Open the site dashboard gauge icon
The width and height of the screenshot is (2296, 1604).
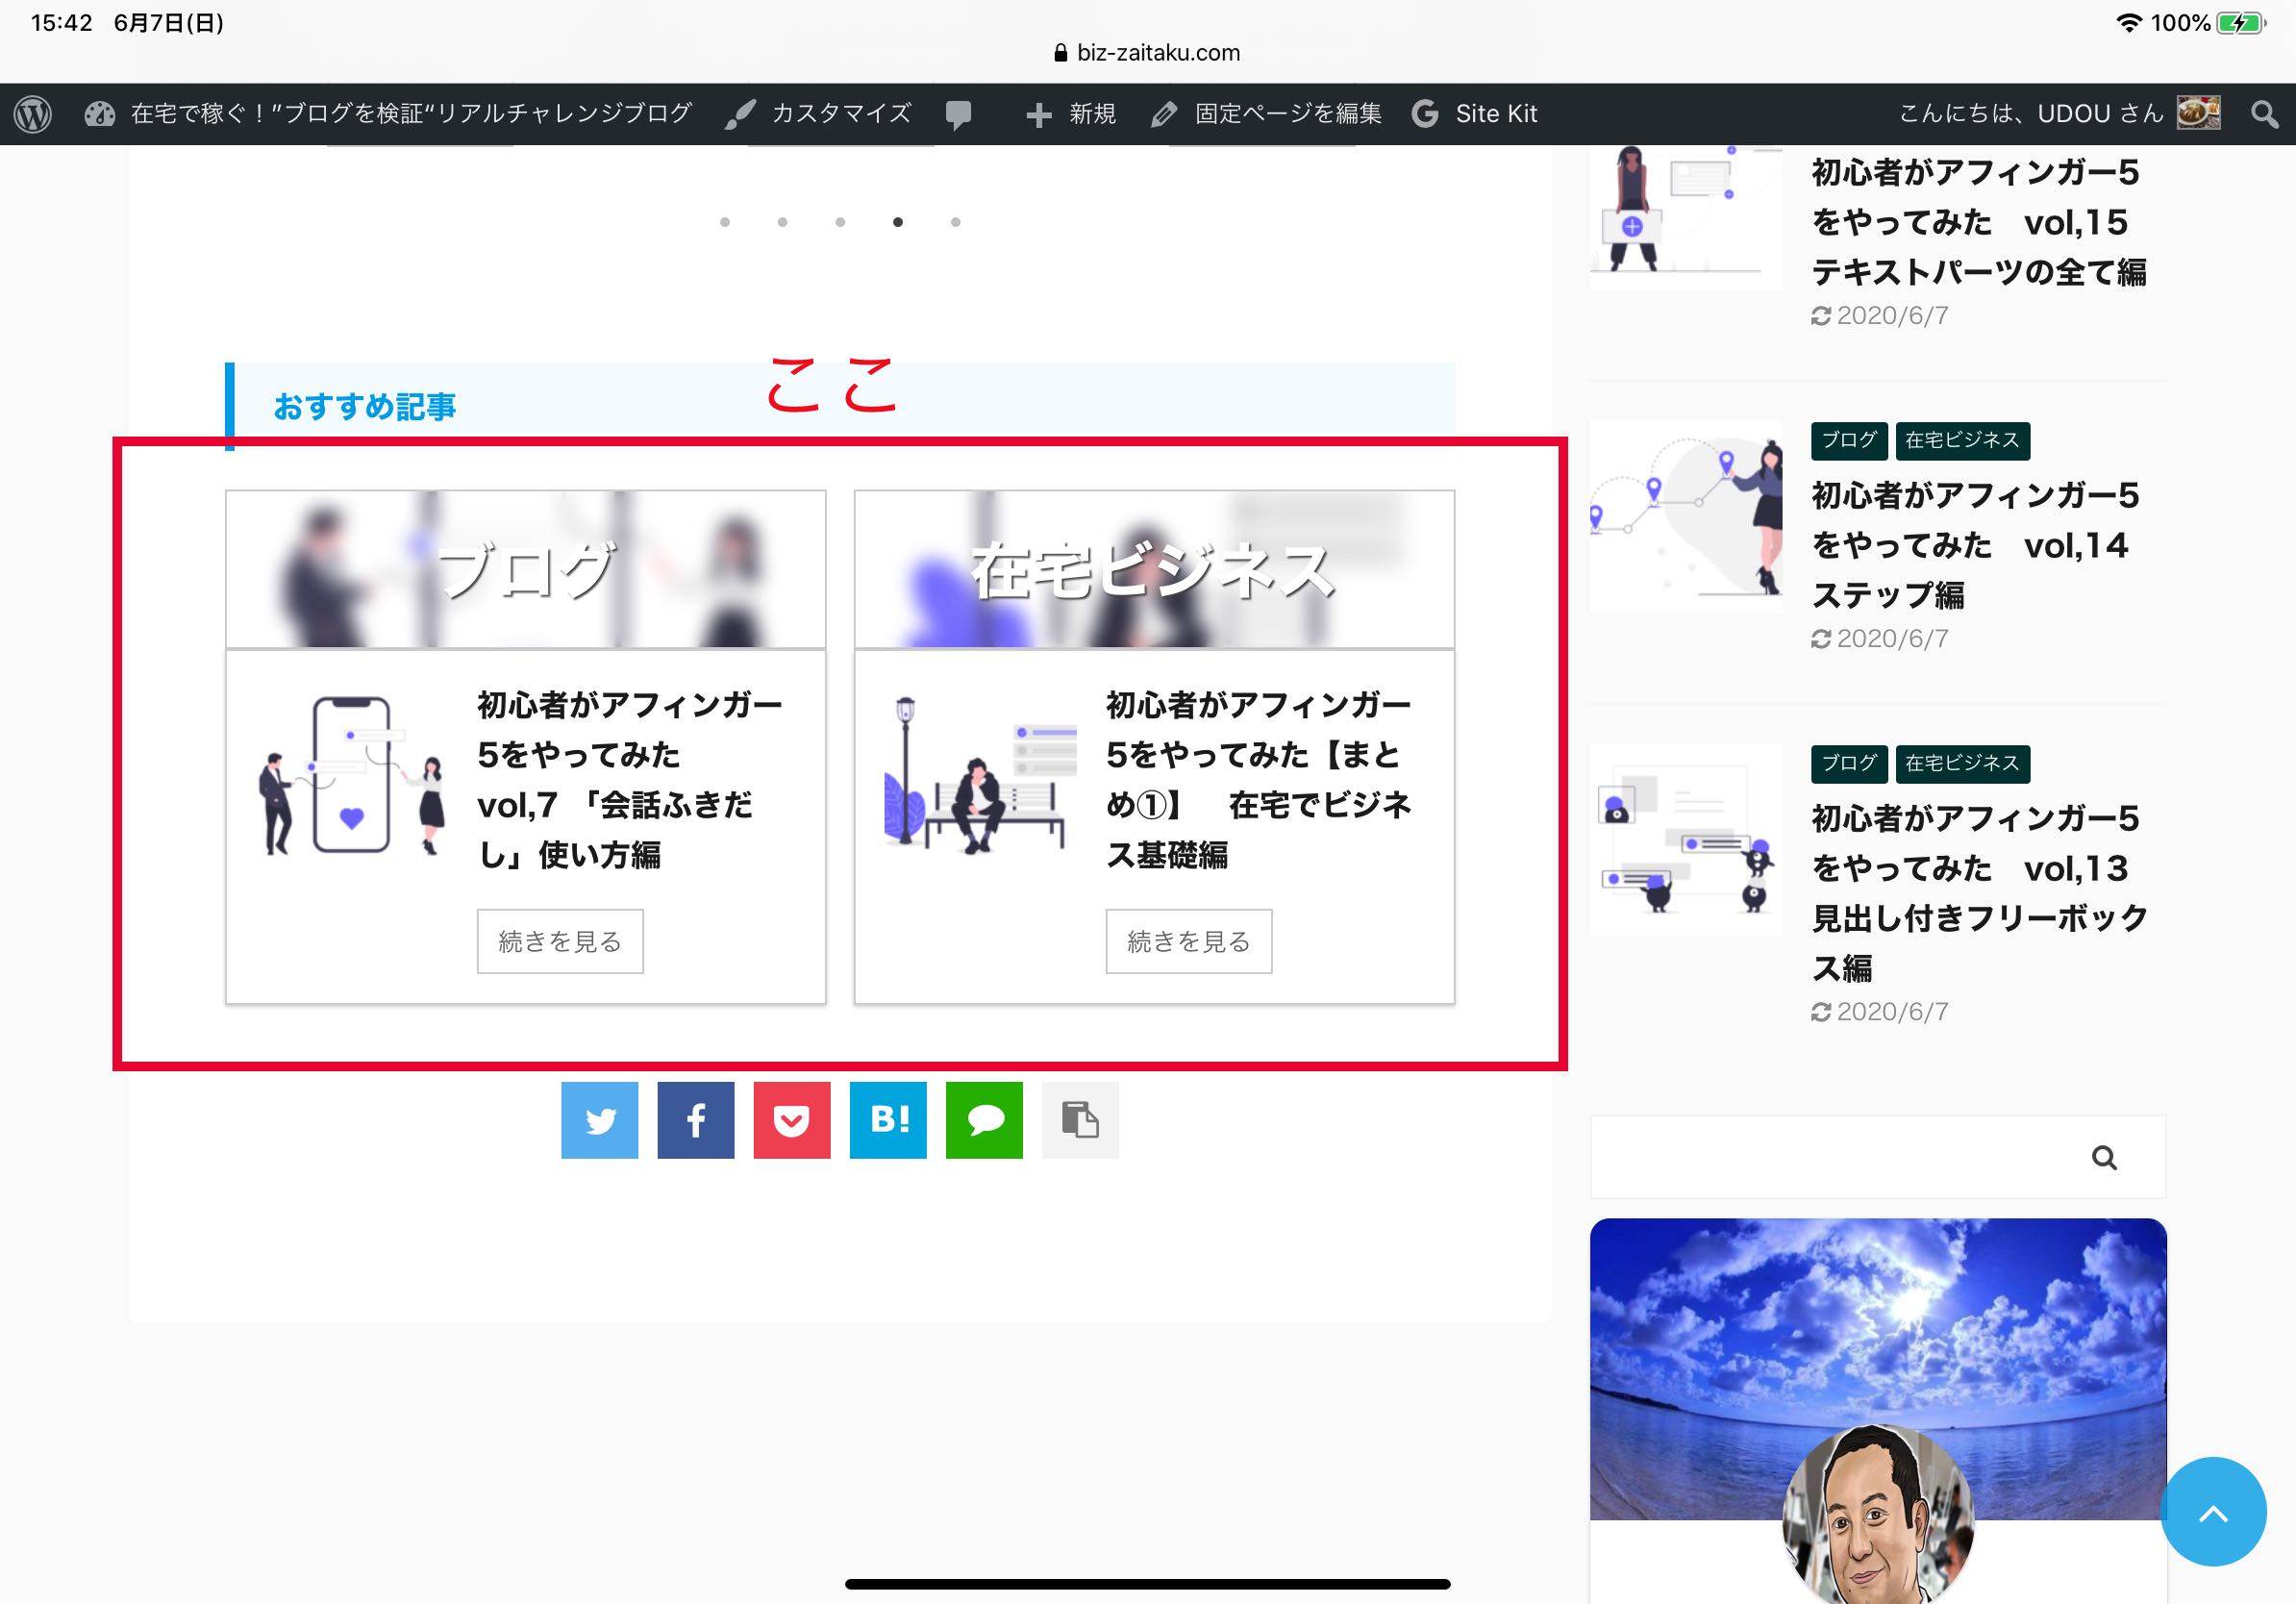pos(99,114)
